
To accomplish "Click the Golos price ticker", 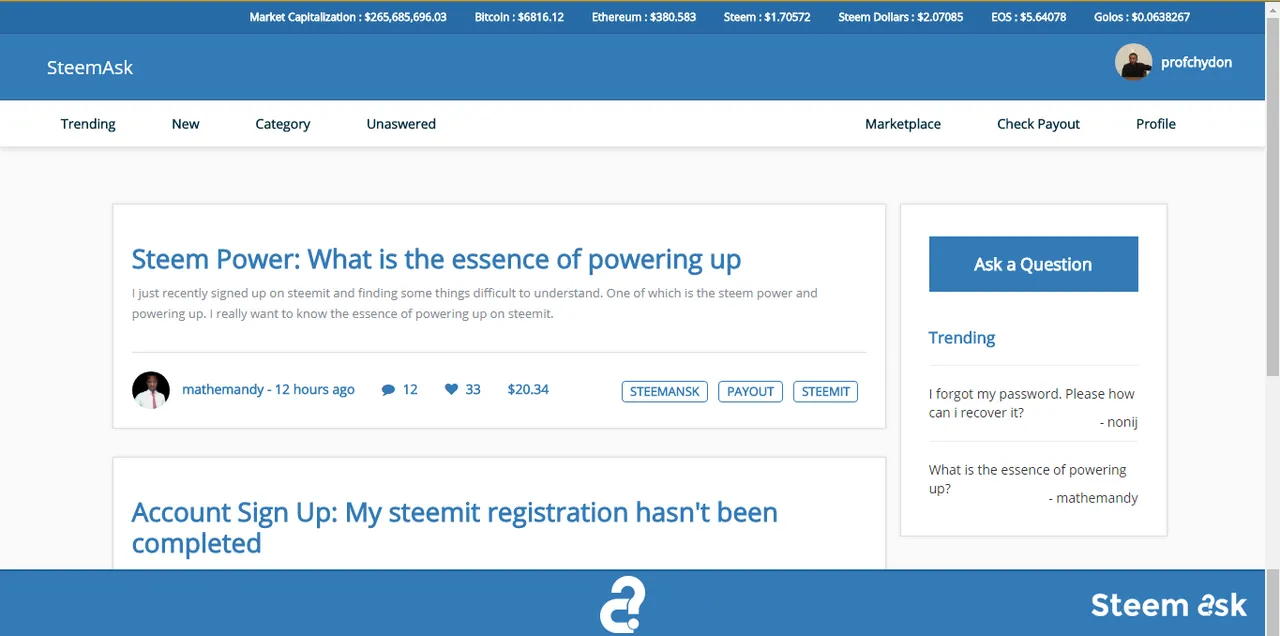I will 1142,17.
